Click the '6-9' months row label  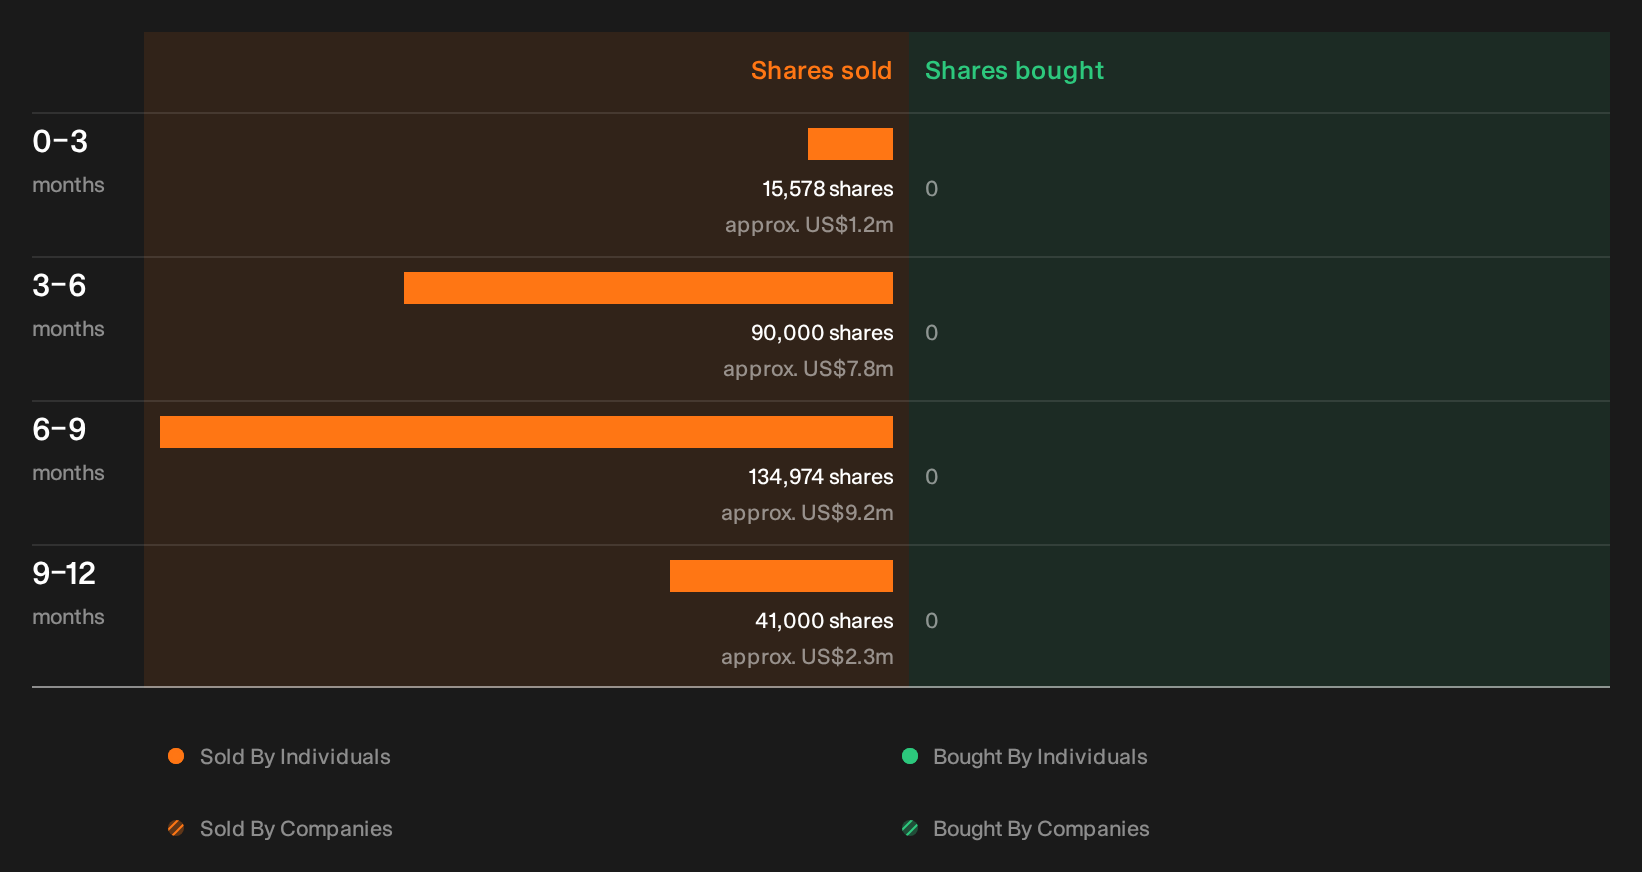60,430
